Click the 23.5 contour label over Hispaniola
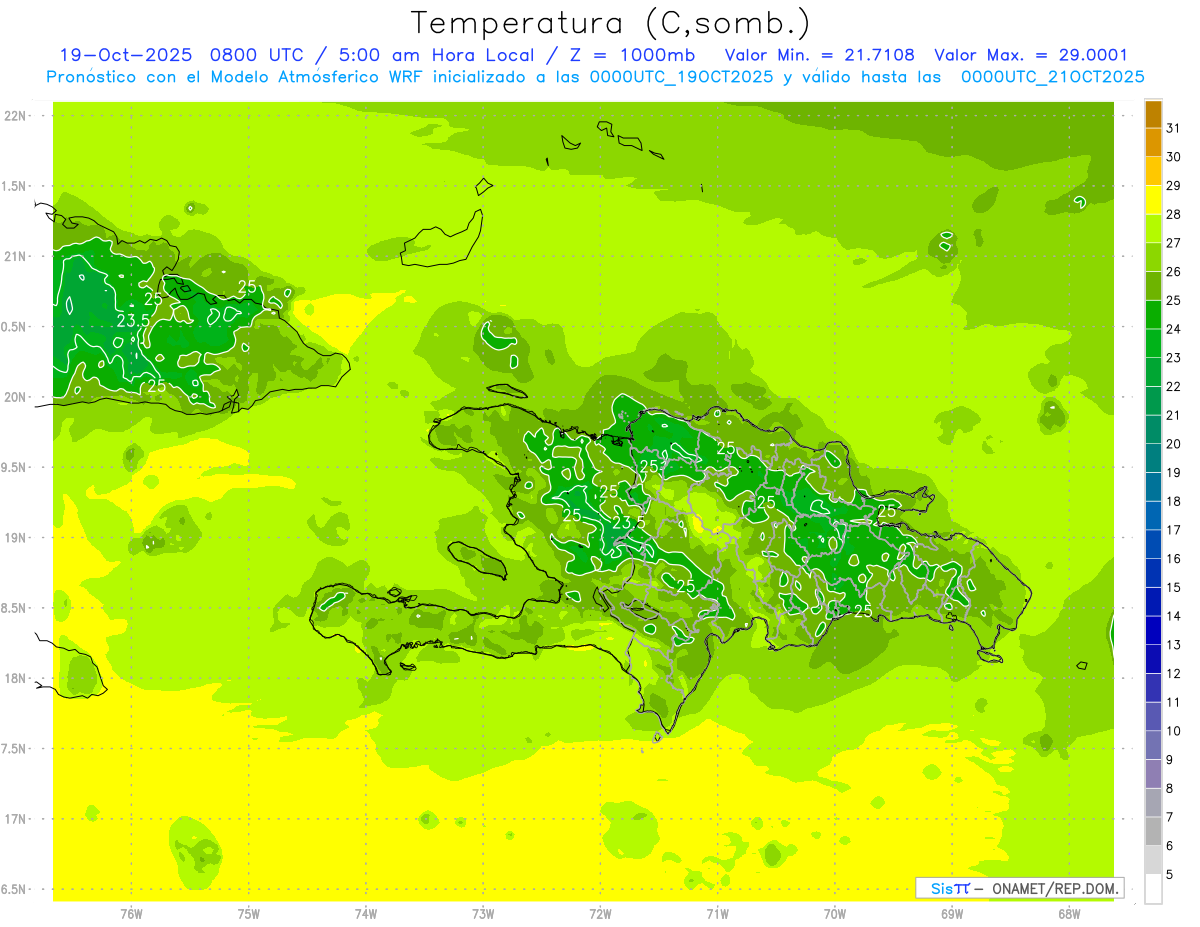Screen dimensions: 1200x927 pyautogui.click(x=628, y=522)
